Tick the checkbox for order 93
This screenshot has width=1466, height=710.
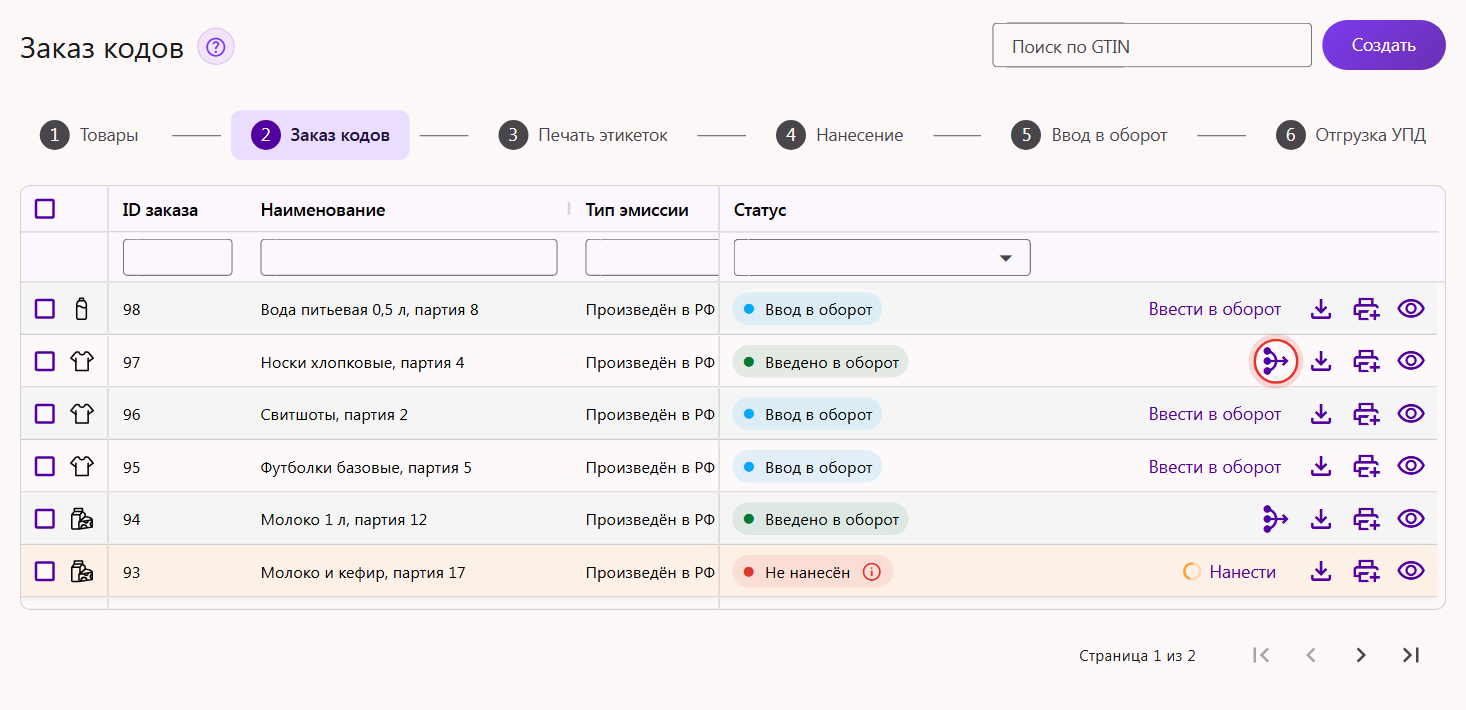click(45, 571)
